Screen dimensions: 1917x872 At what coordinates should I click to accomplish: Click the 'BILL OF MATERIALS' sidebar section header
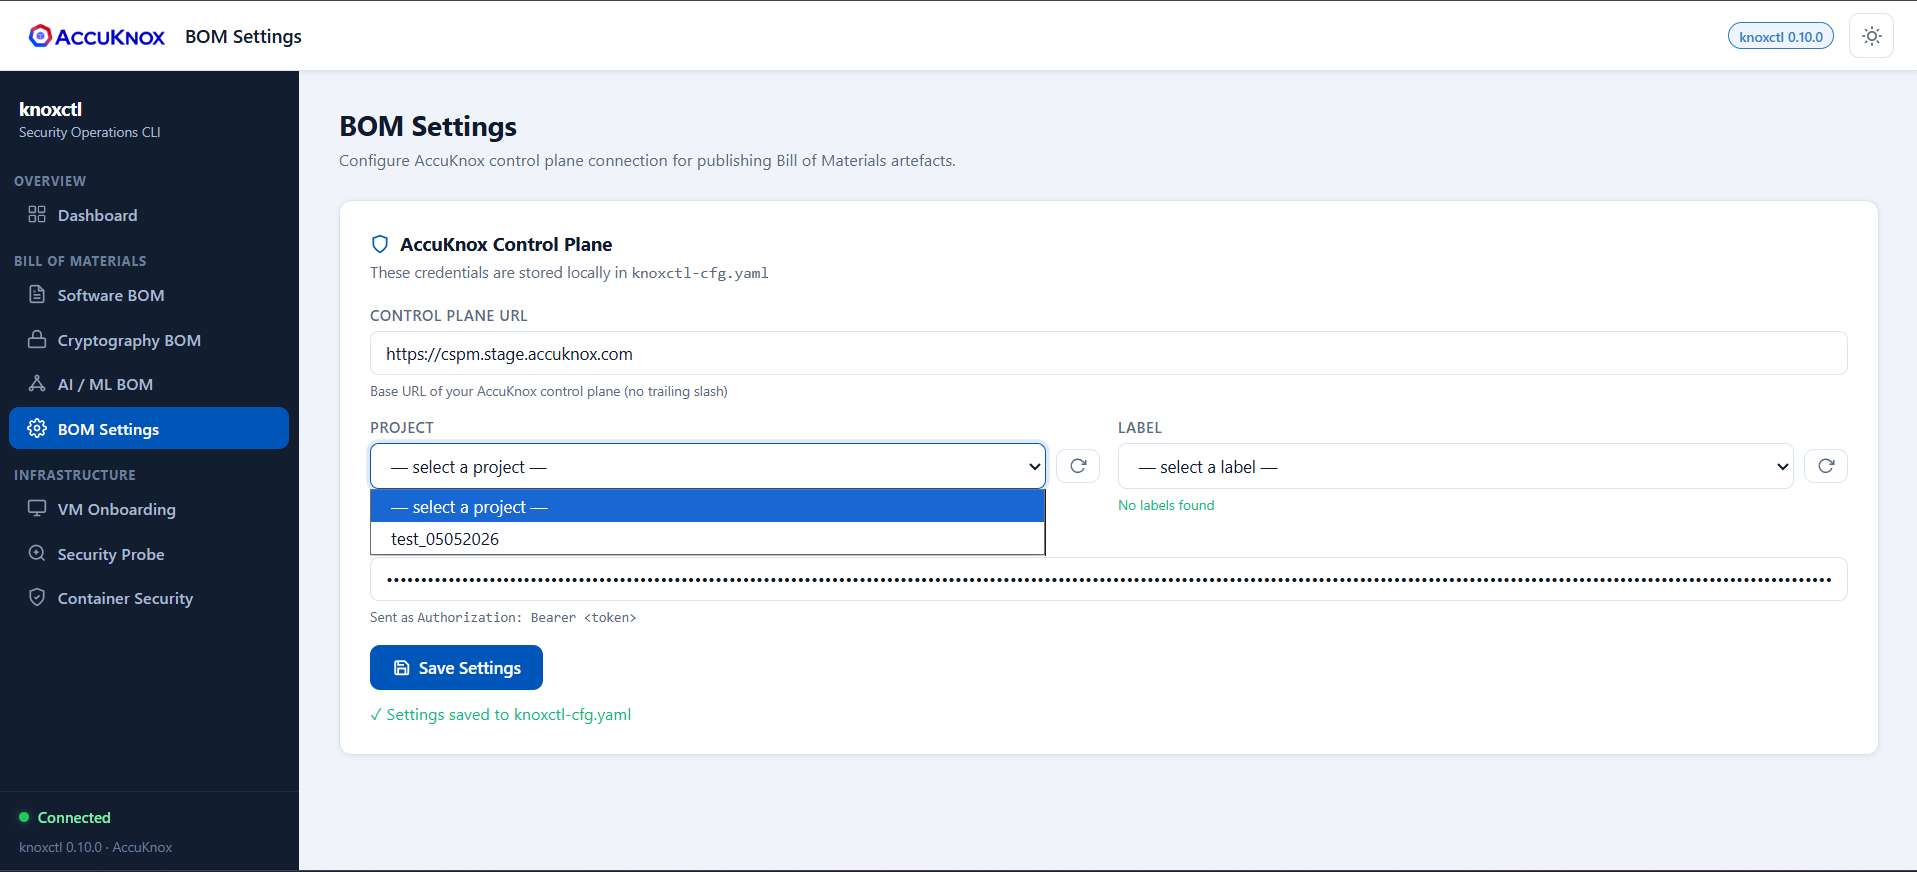80,261
